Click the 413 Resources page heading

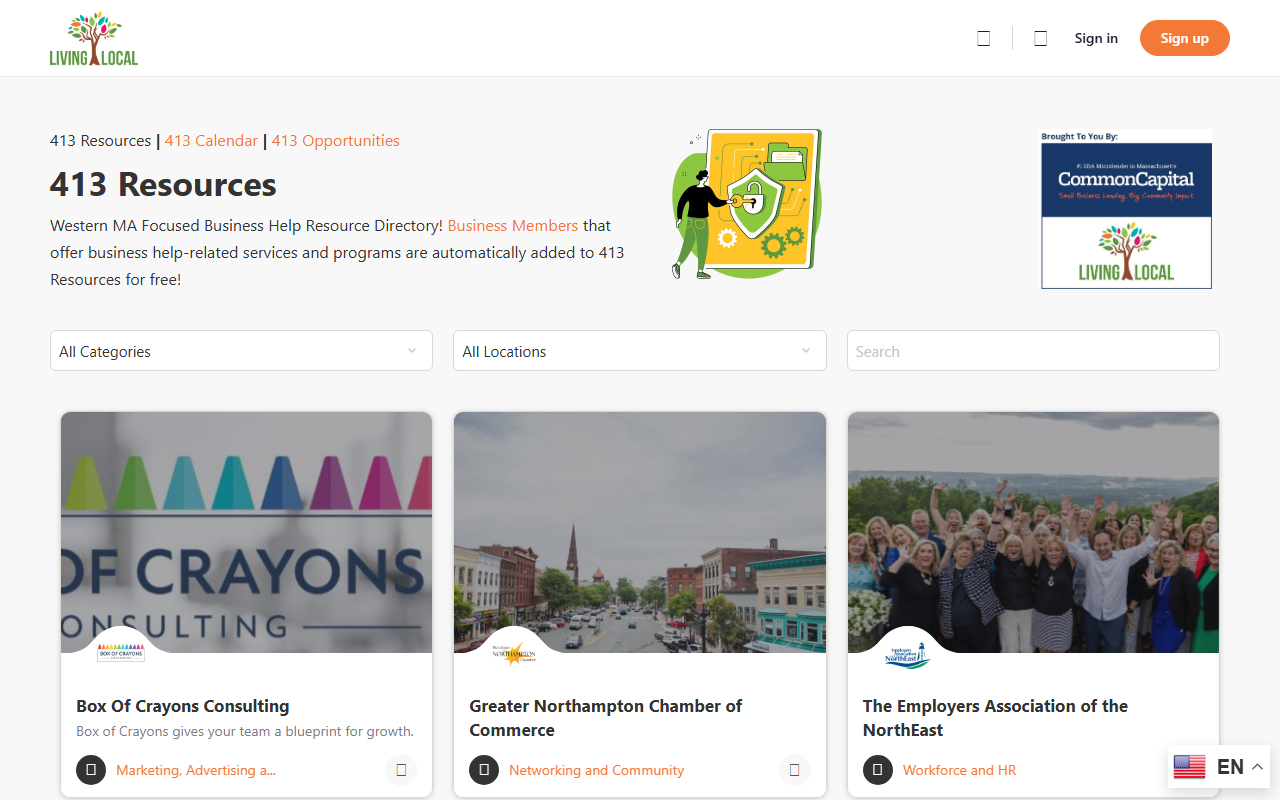163,185
